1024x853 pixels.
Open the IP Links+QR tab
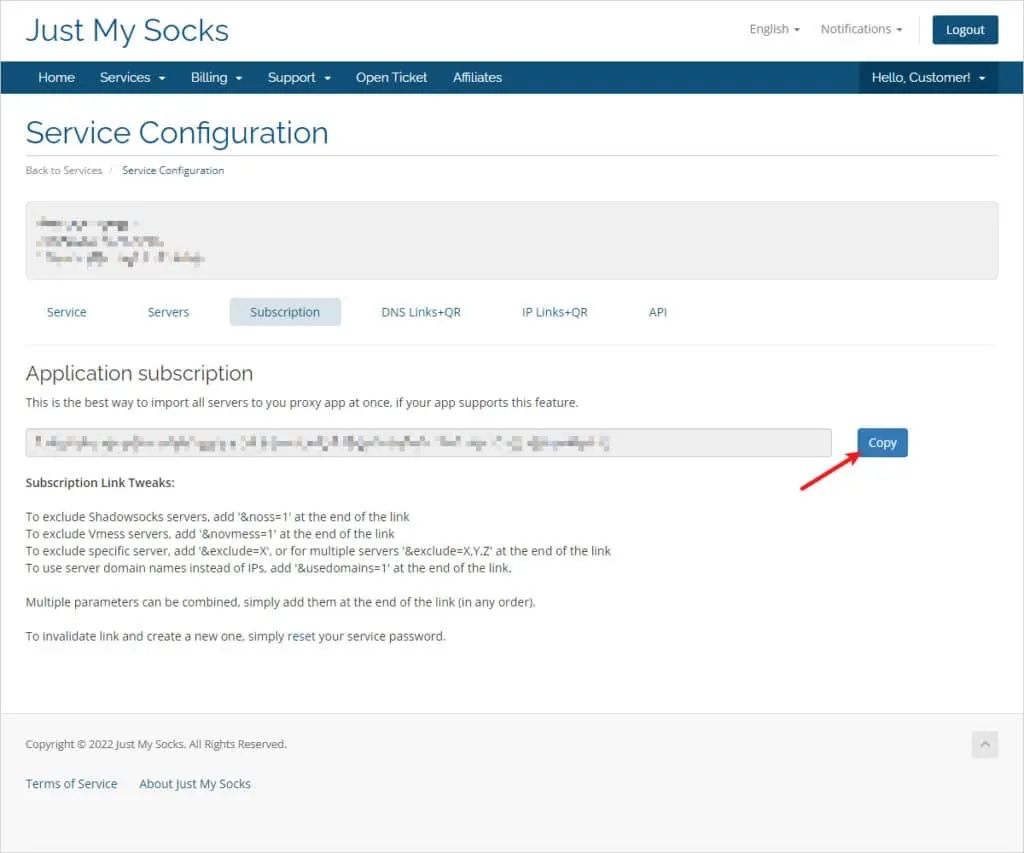click(554, 312)
